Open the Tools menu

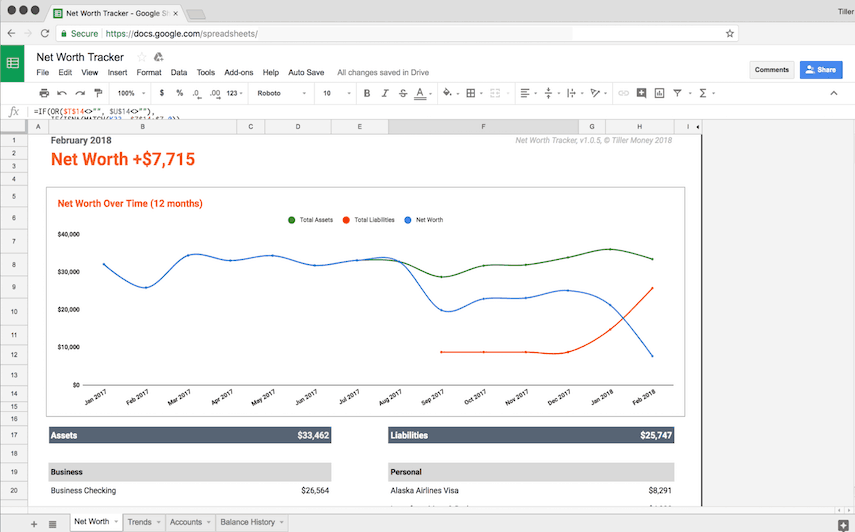click(x=206, y=72)
